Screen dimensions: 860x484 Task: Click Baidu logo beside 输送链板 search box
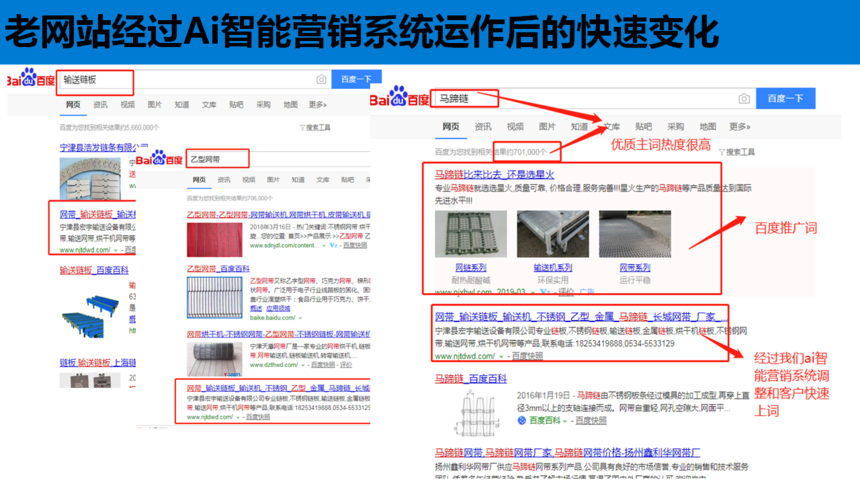coord(31,78)
